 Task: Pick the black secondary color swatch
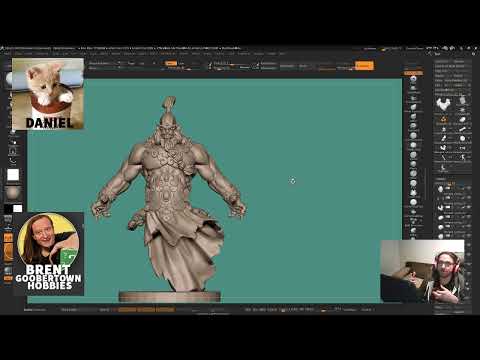(8, 209)
